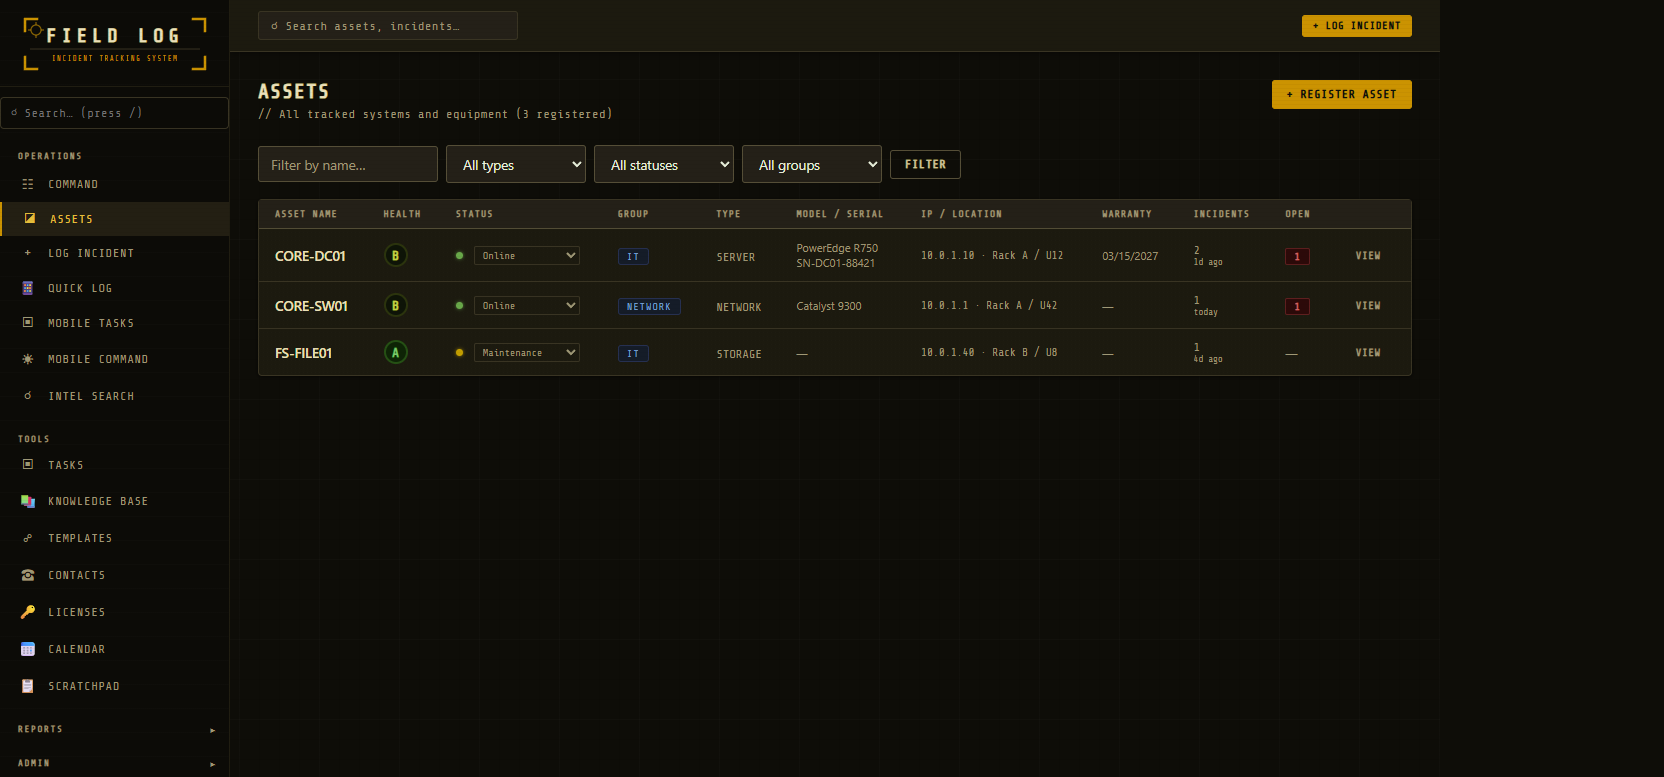The height and width of the screenshot is (777, 1664).
Task: Click the open incidents badge for CORE-DC01
Action: pyautogui.click(x=1297, y=257)
